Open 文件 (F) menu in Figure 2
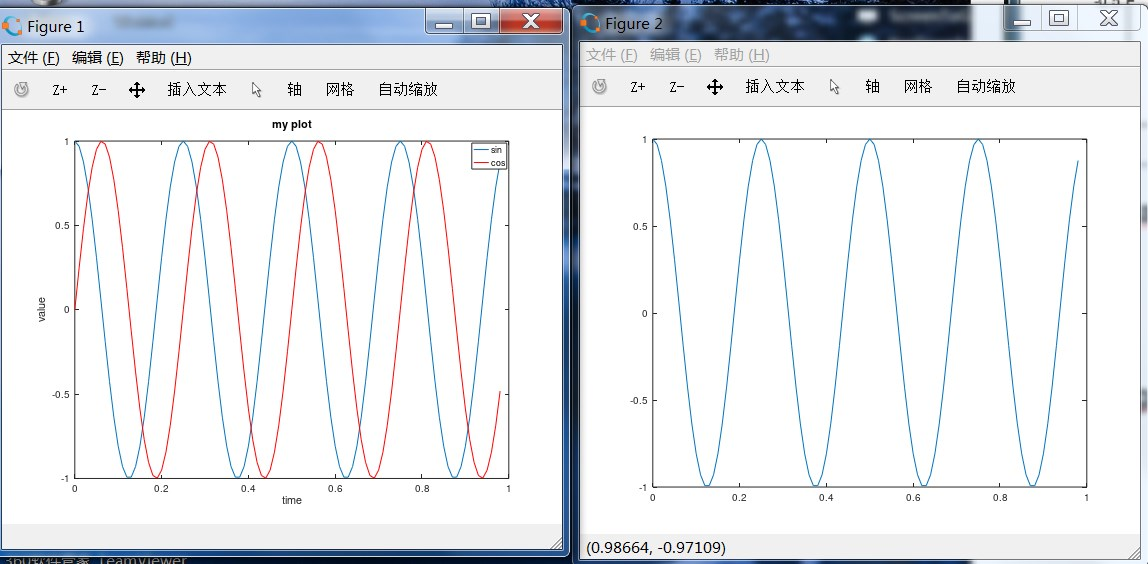The height and width of the screenshot is (564, 1148). point(612,55)
